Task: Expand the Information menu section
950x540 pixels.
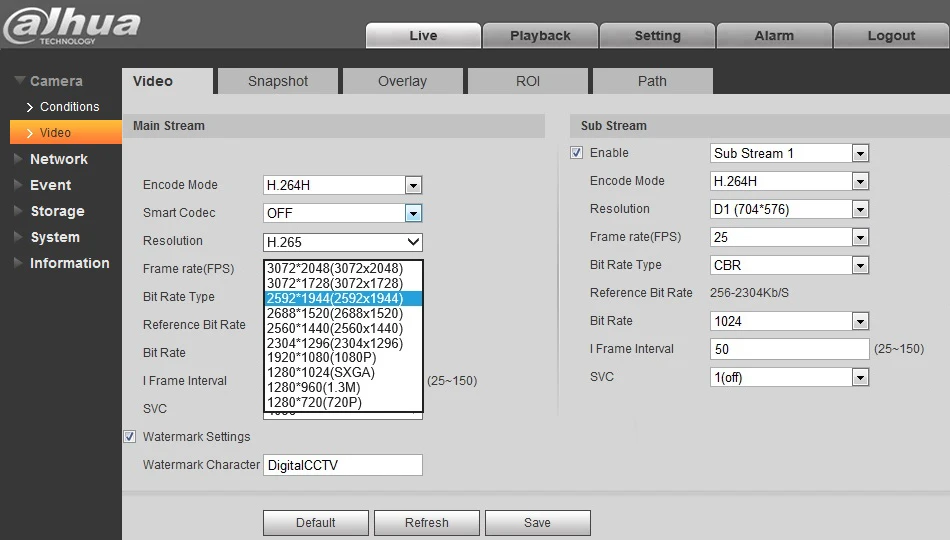Action: [x=62, y=263]
